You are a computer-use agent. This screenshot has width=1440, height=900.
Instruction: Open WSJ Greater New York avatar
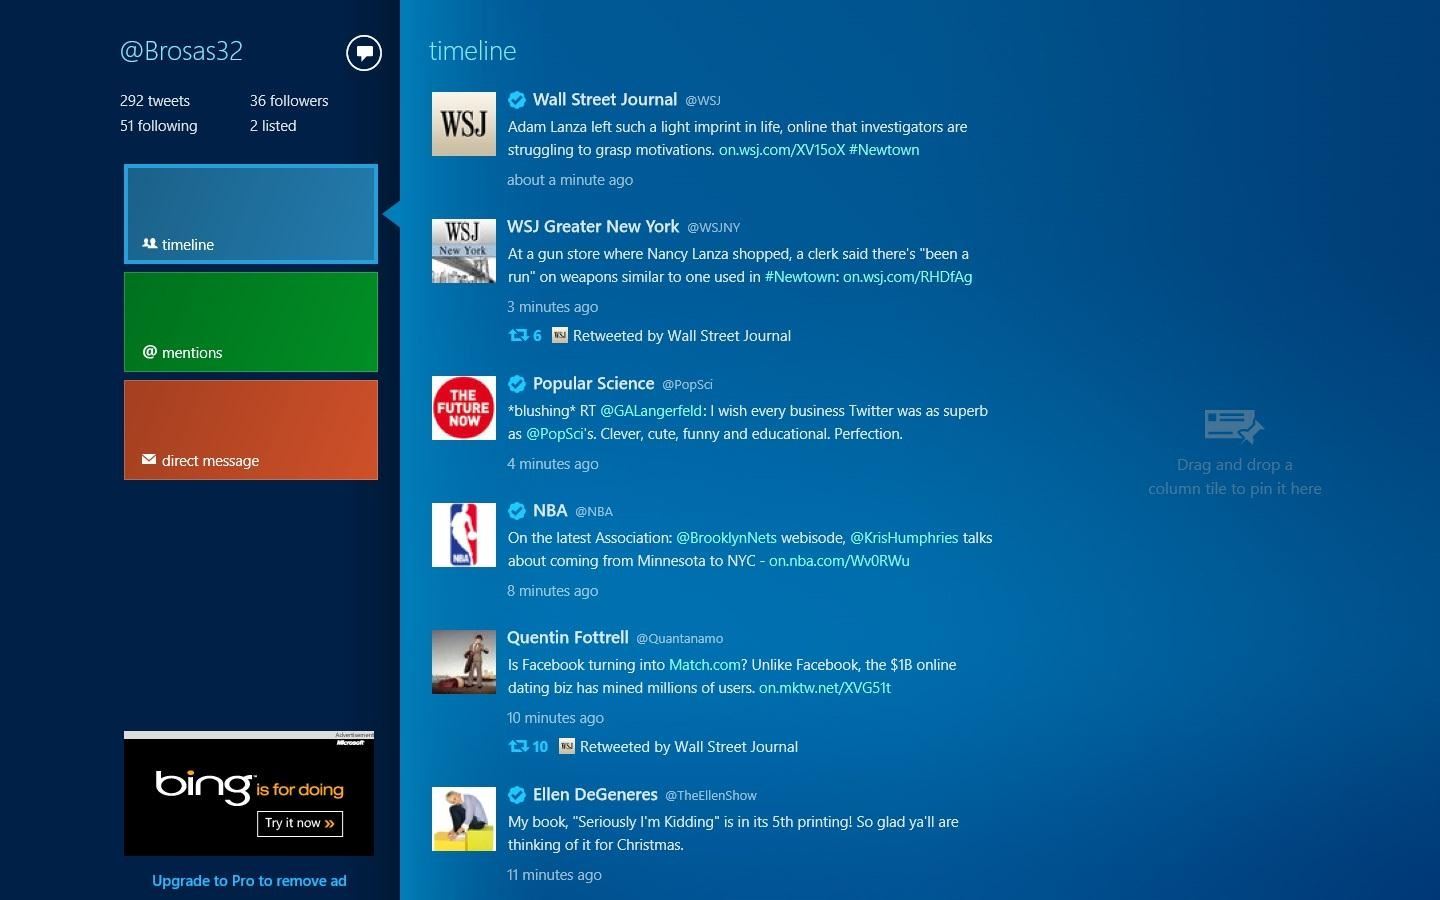pos(464,251)
